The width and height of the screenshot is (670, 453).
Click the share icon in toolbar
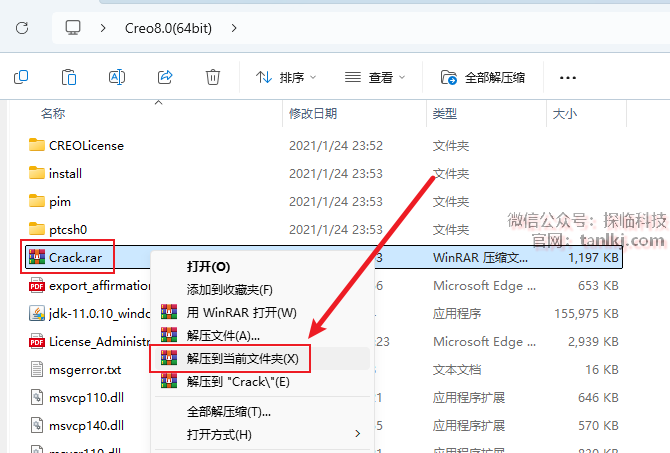(x=165, y=77)
